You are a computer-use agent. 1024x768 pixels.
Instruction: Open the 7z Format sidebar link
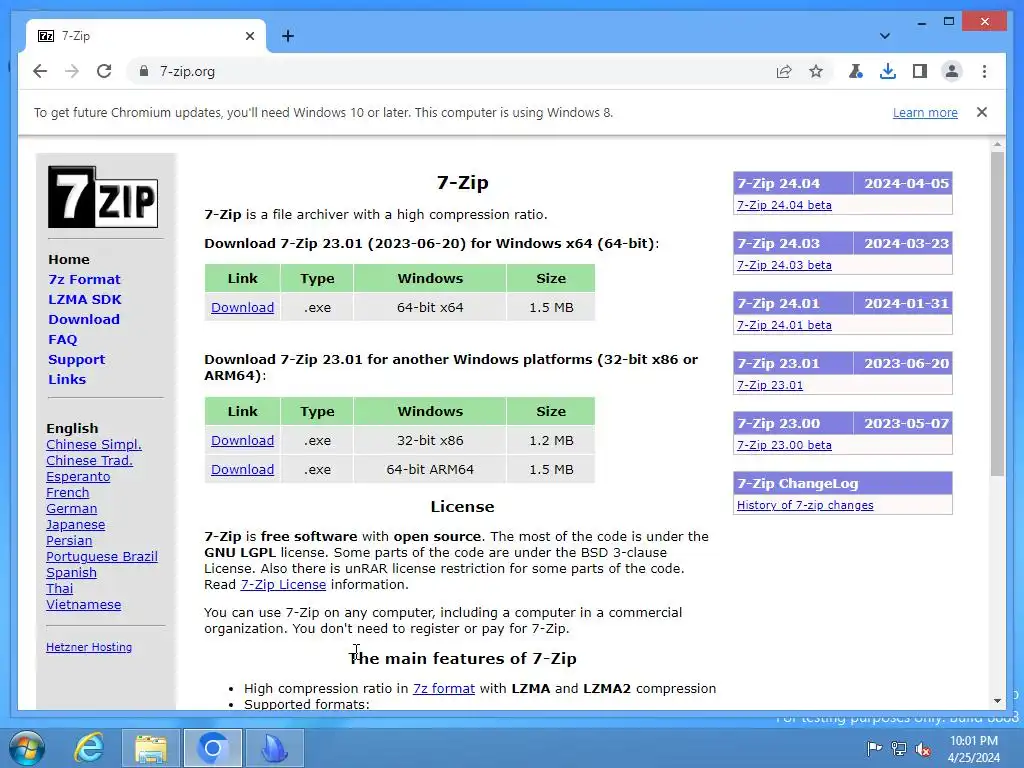point(84,280)
